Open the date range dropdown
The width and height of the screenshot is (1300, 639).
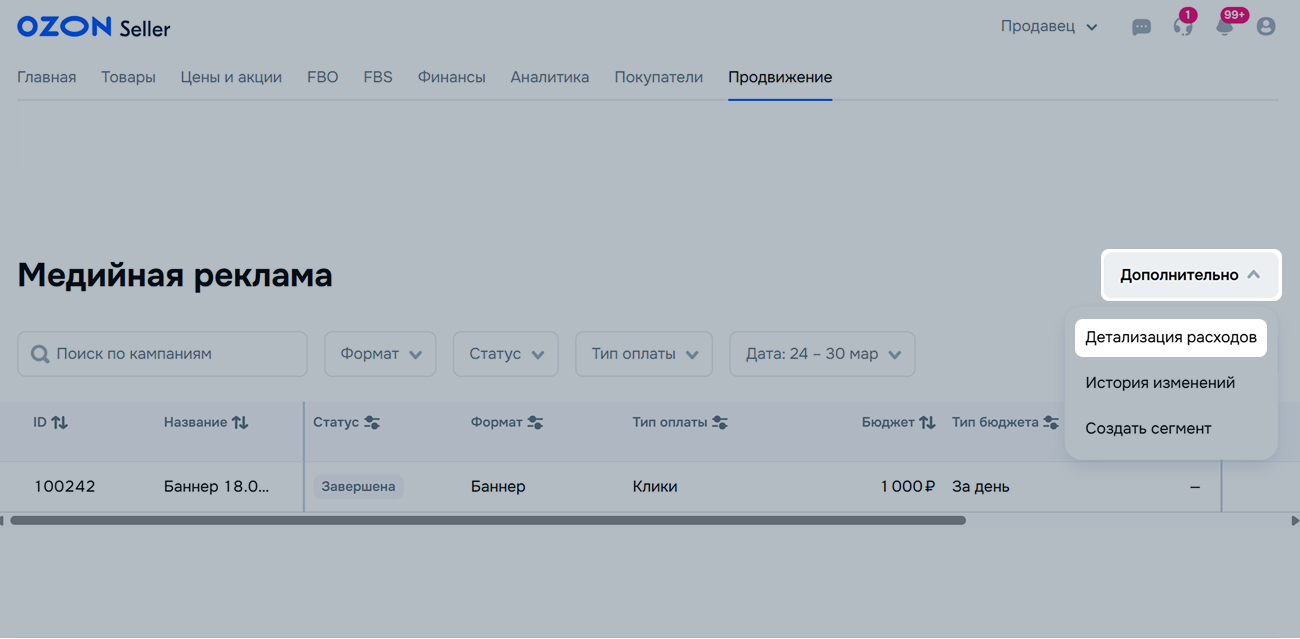click(x=822, y=354)
